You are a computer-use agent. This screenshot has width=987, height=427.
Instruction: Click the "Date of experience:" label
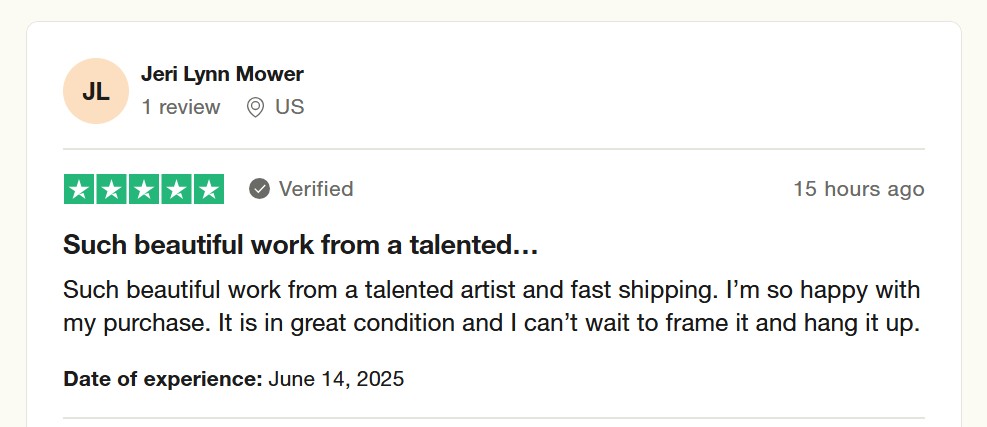(x=163, y=379)
